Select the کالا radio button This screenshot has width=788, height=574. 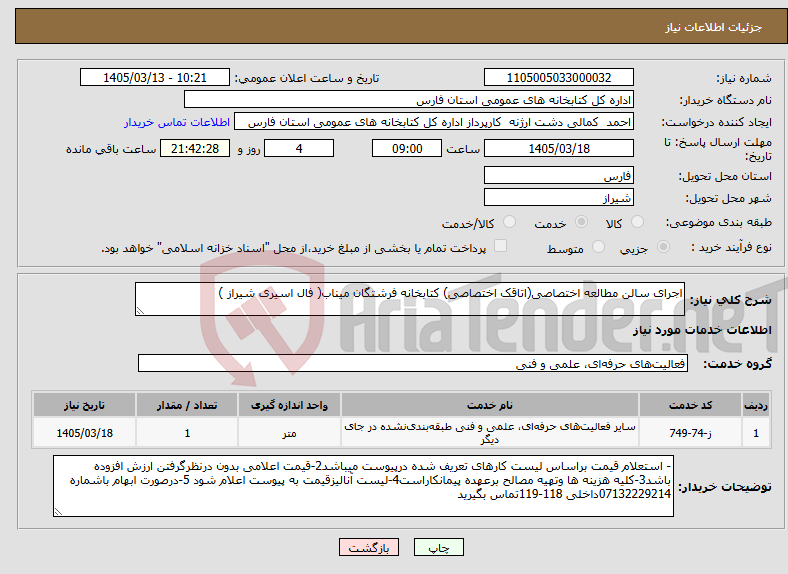click(x=637, y=222)
